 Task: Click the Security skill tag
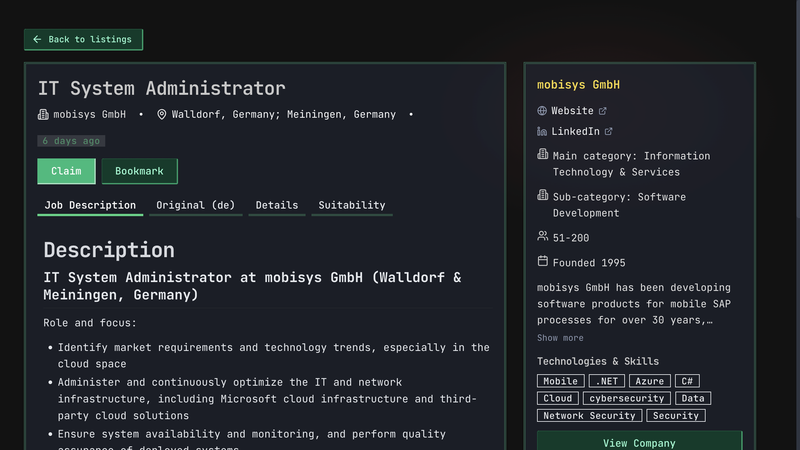point(676,416)
